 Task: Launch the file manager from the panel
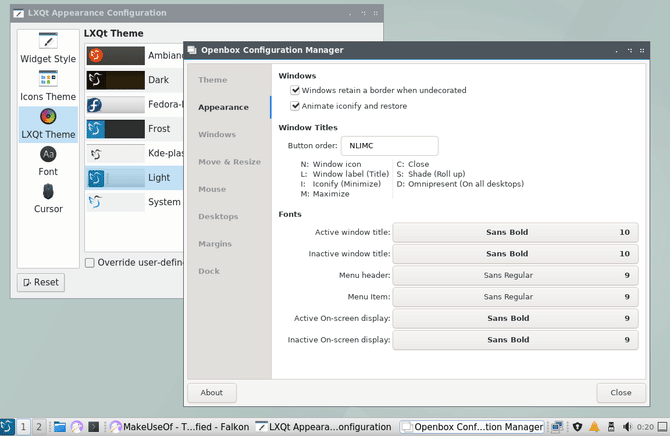60,427
